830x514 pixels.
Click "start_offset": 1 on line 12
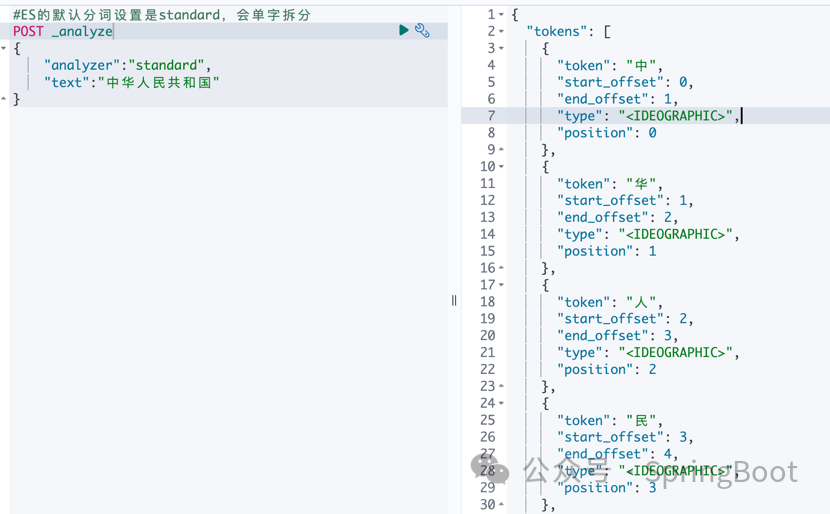(x=625, y=200)
